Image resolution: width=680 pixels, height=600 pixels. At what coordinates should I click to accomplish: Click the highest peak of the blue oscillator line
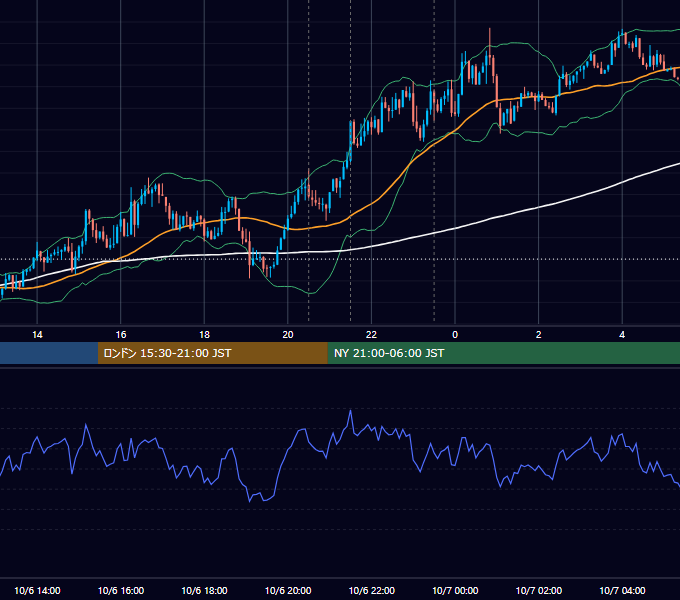tap(350, 411)
